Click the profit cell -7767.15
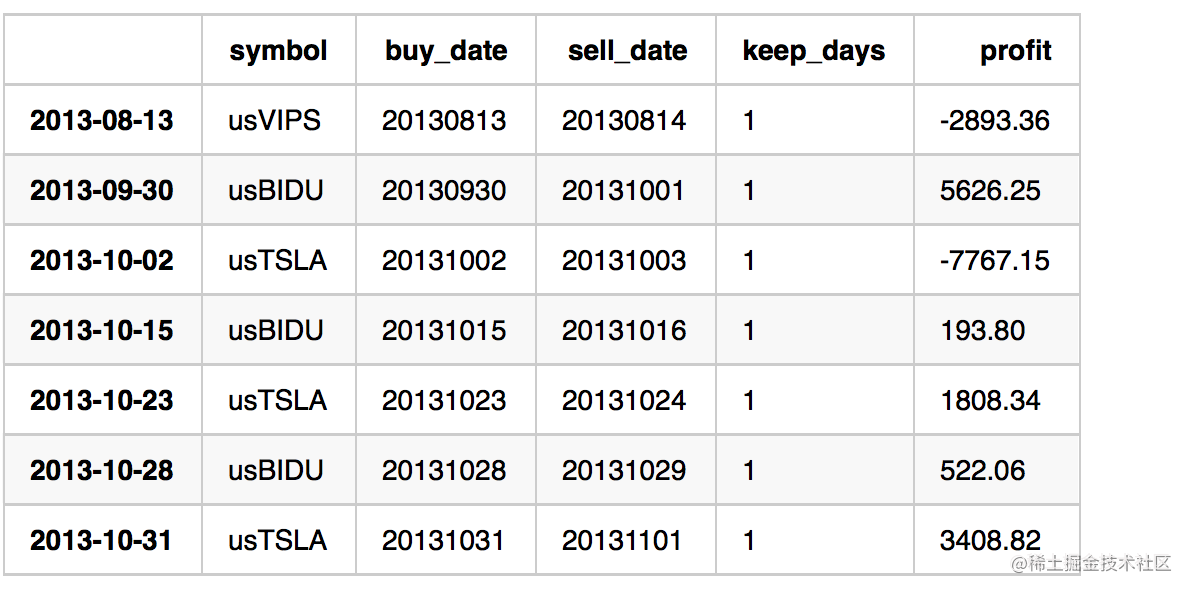 pyautogui.click(x=994, y=261)
